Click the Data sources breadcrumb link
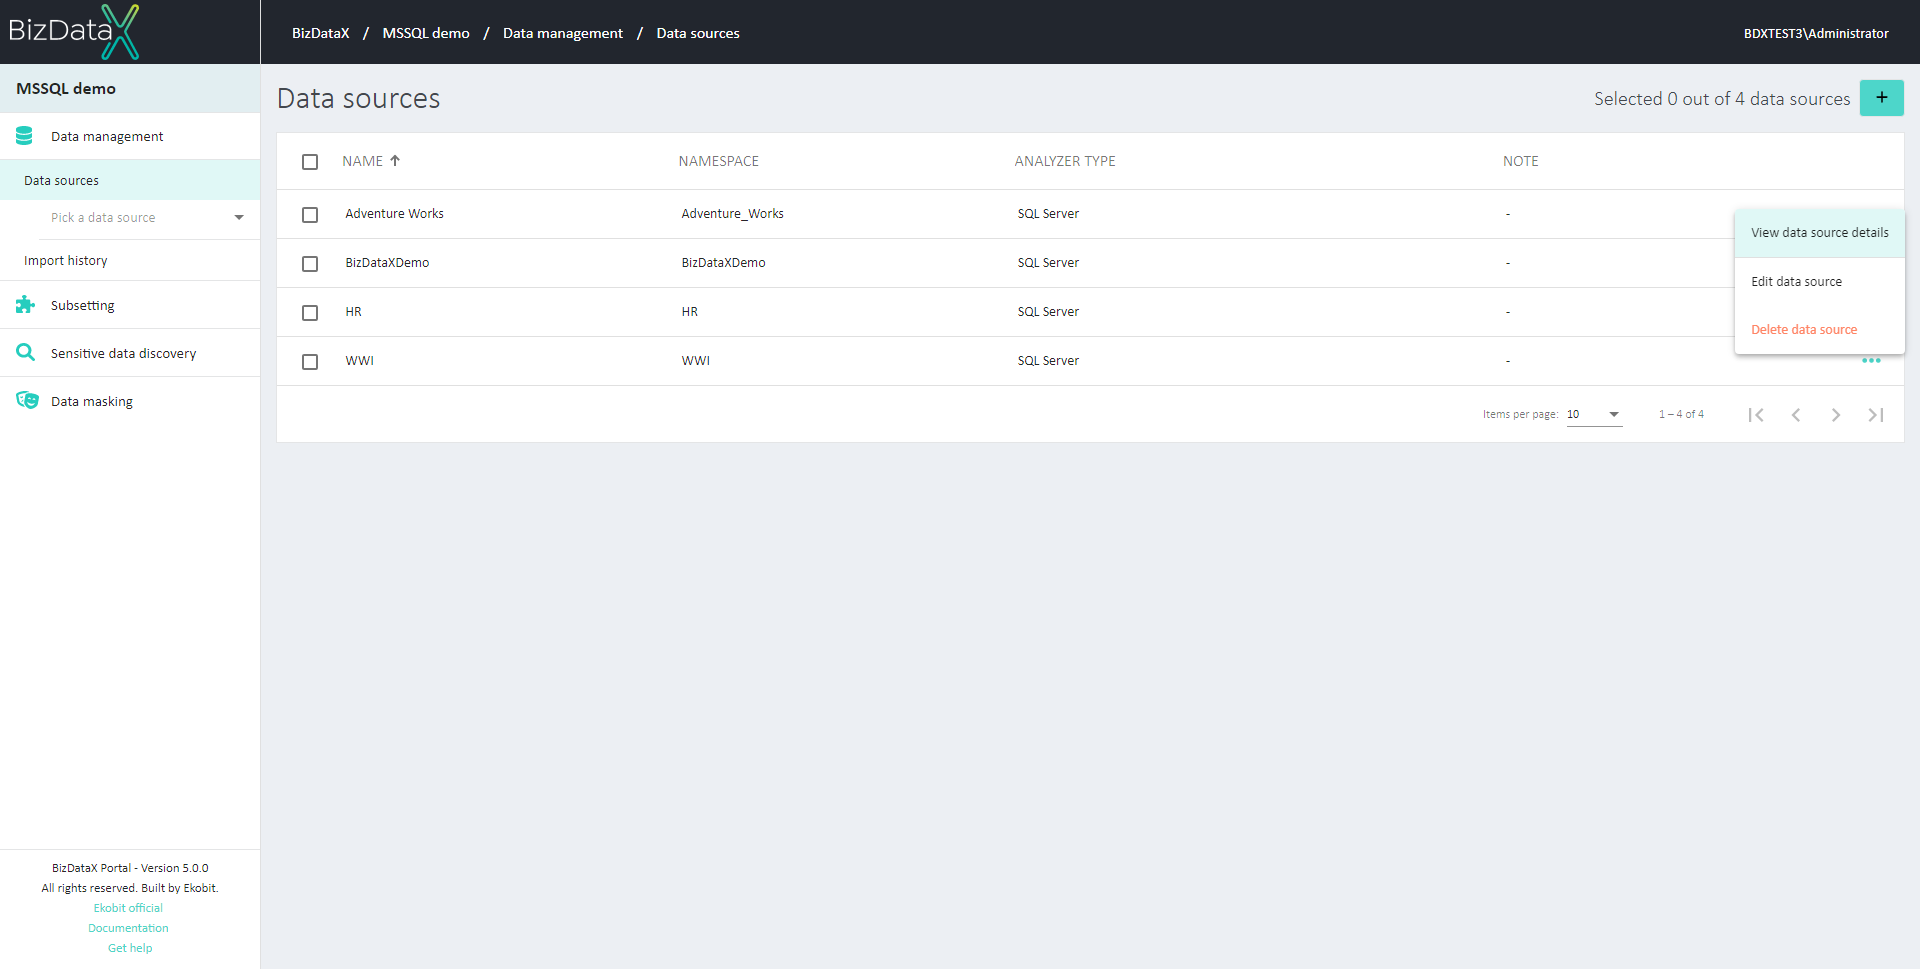 698,33
